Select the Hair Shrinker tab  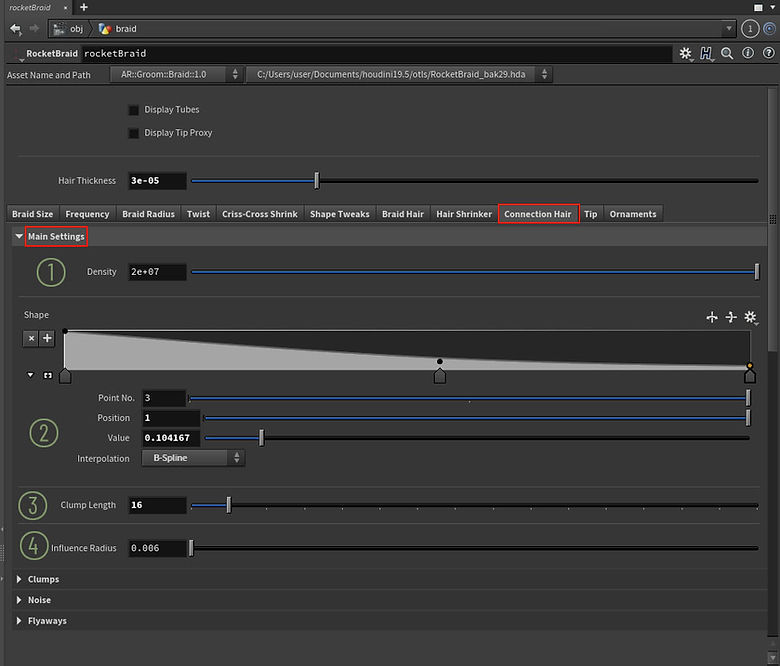pyautogui.click(x=464, y=214)
